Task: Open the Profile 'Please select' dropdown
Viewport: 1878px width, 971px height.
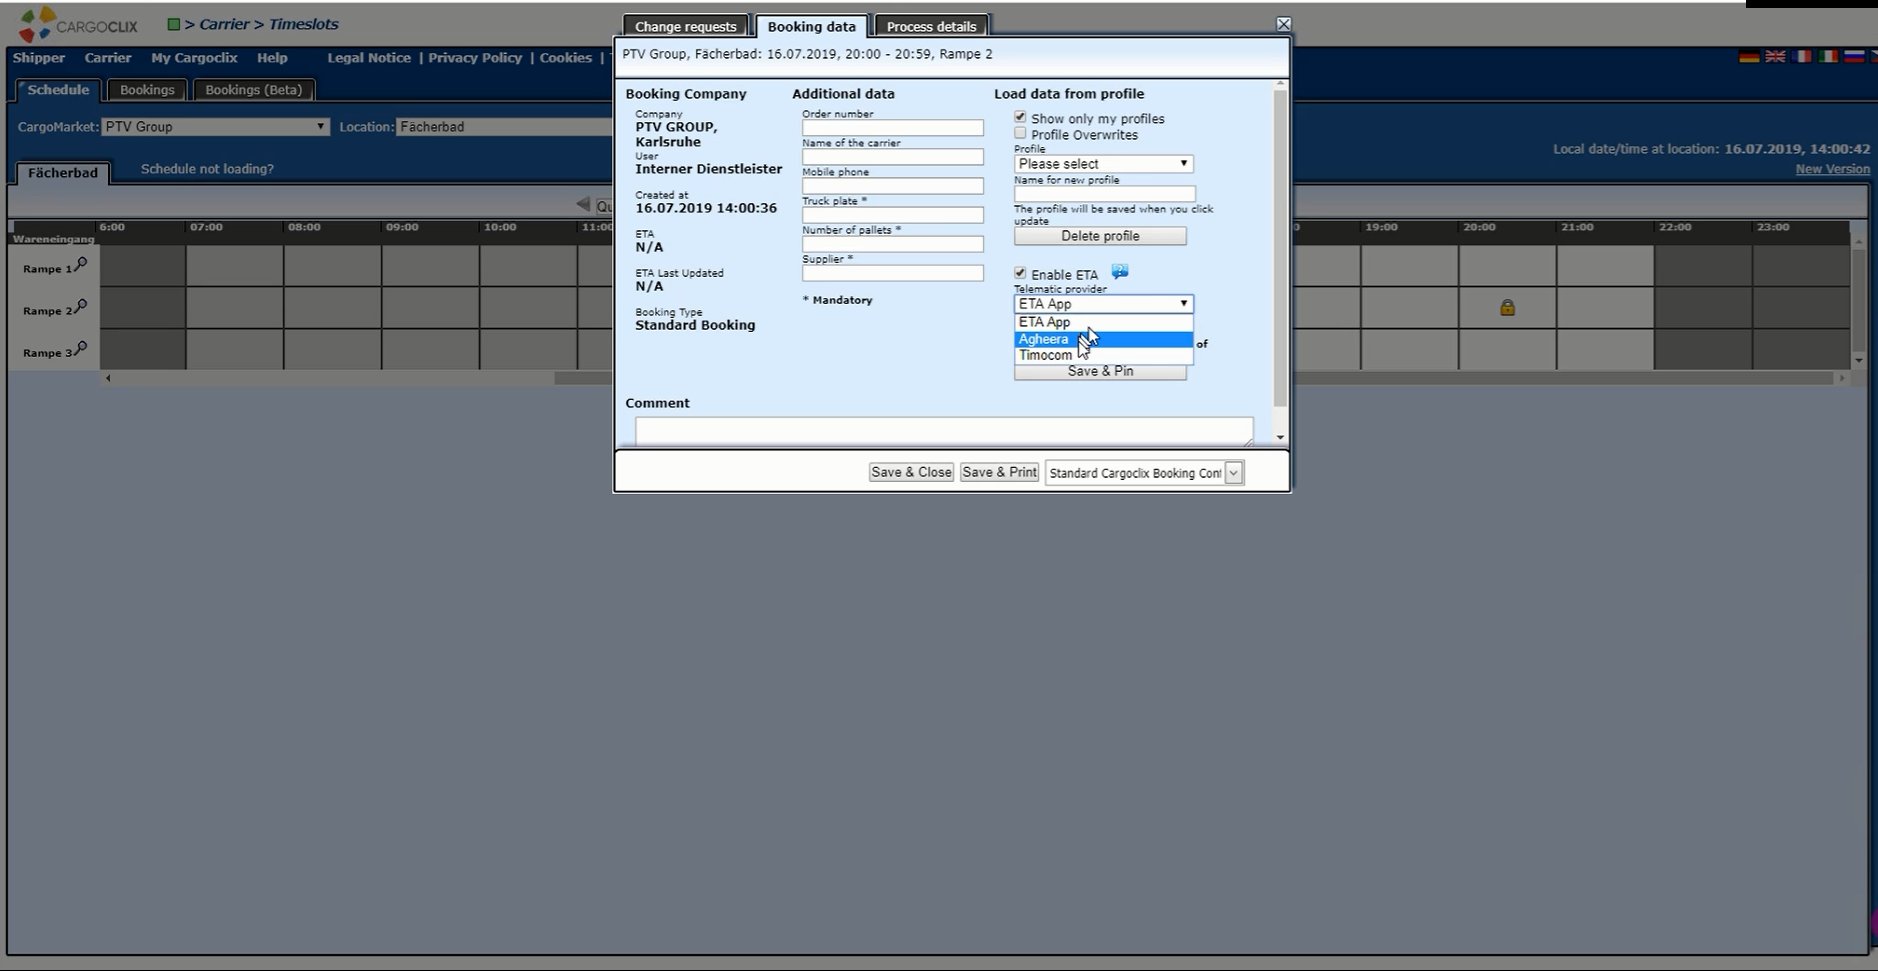Action: tap(1103, 164)
